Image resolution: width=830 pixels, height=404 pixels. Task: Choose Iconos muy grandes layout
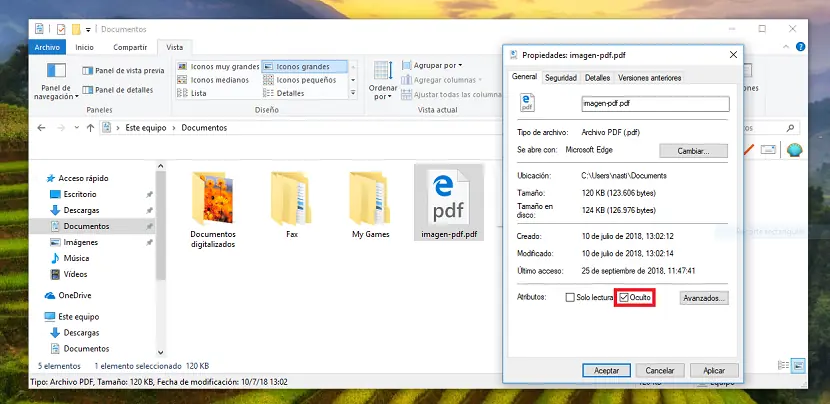218,67
